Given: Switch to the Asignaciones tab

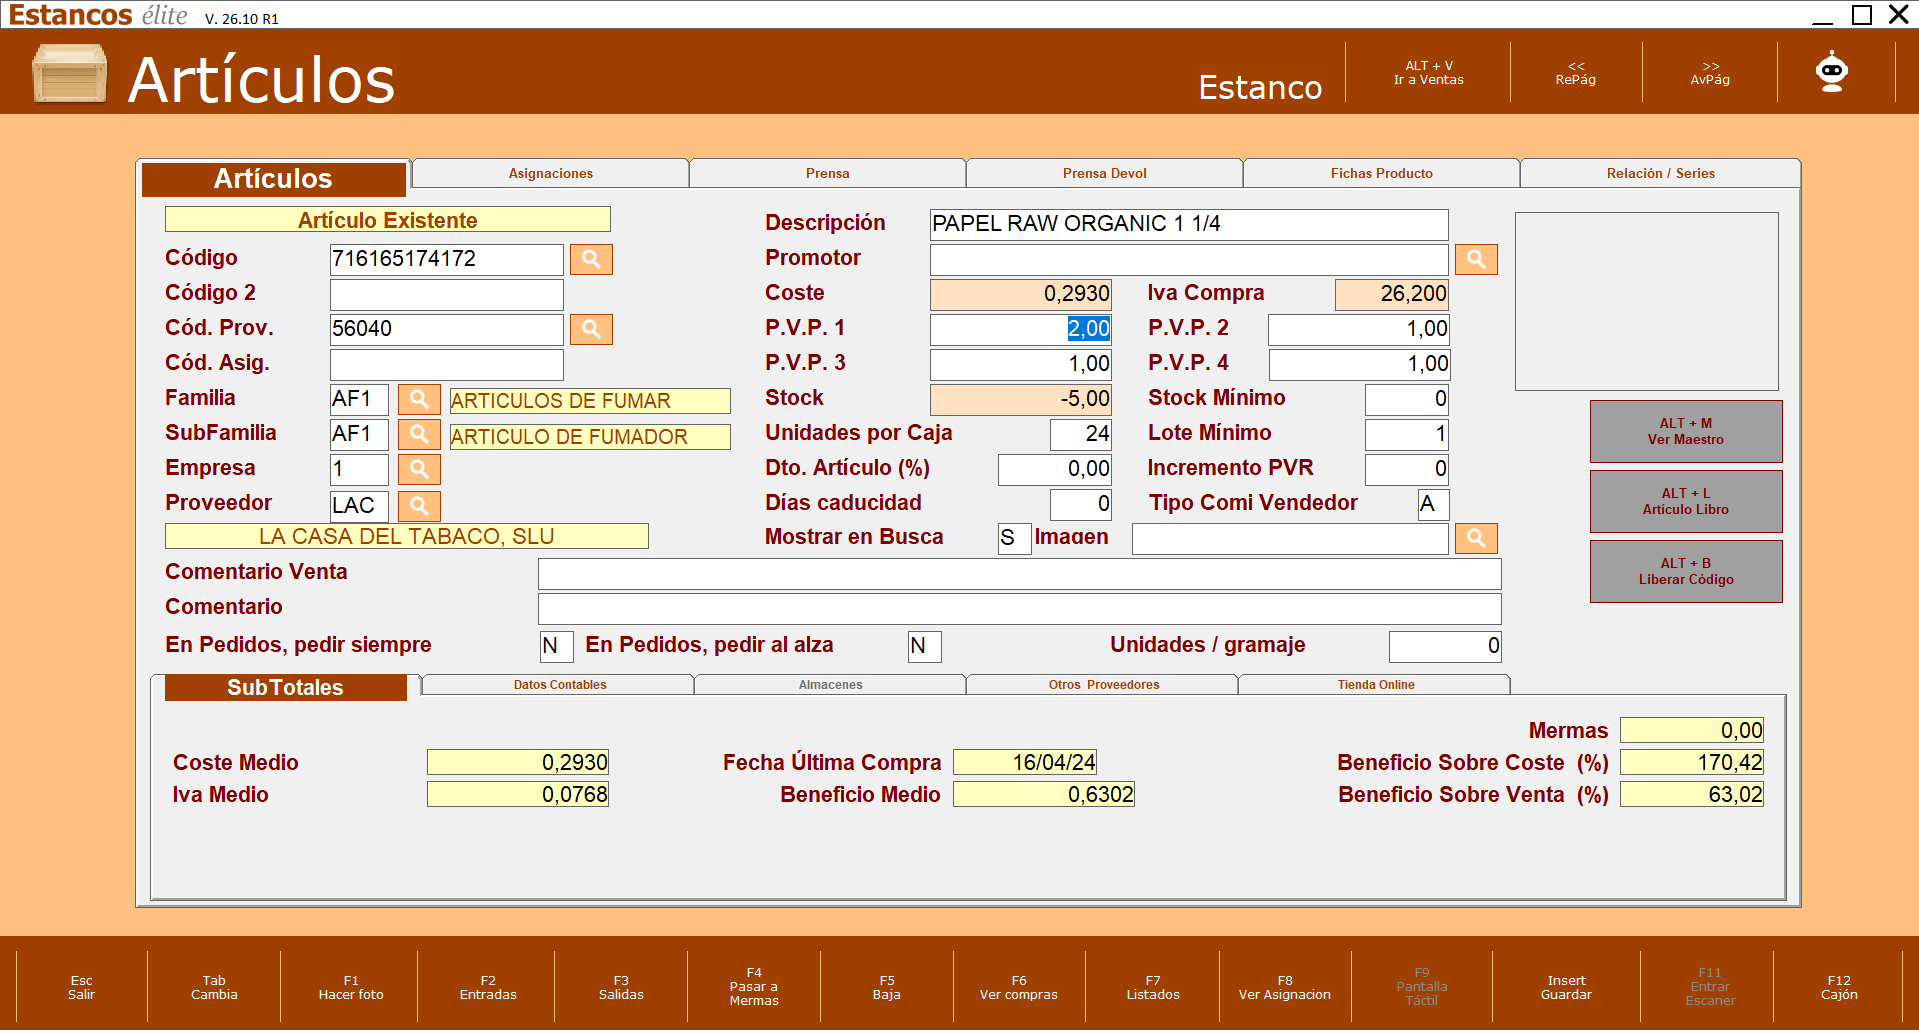Looking at the screenshot, I should 550,173.
